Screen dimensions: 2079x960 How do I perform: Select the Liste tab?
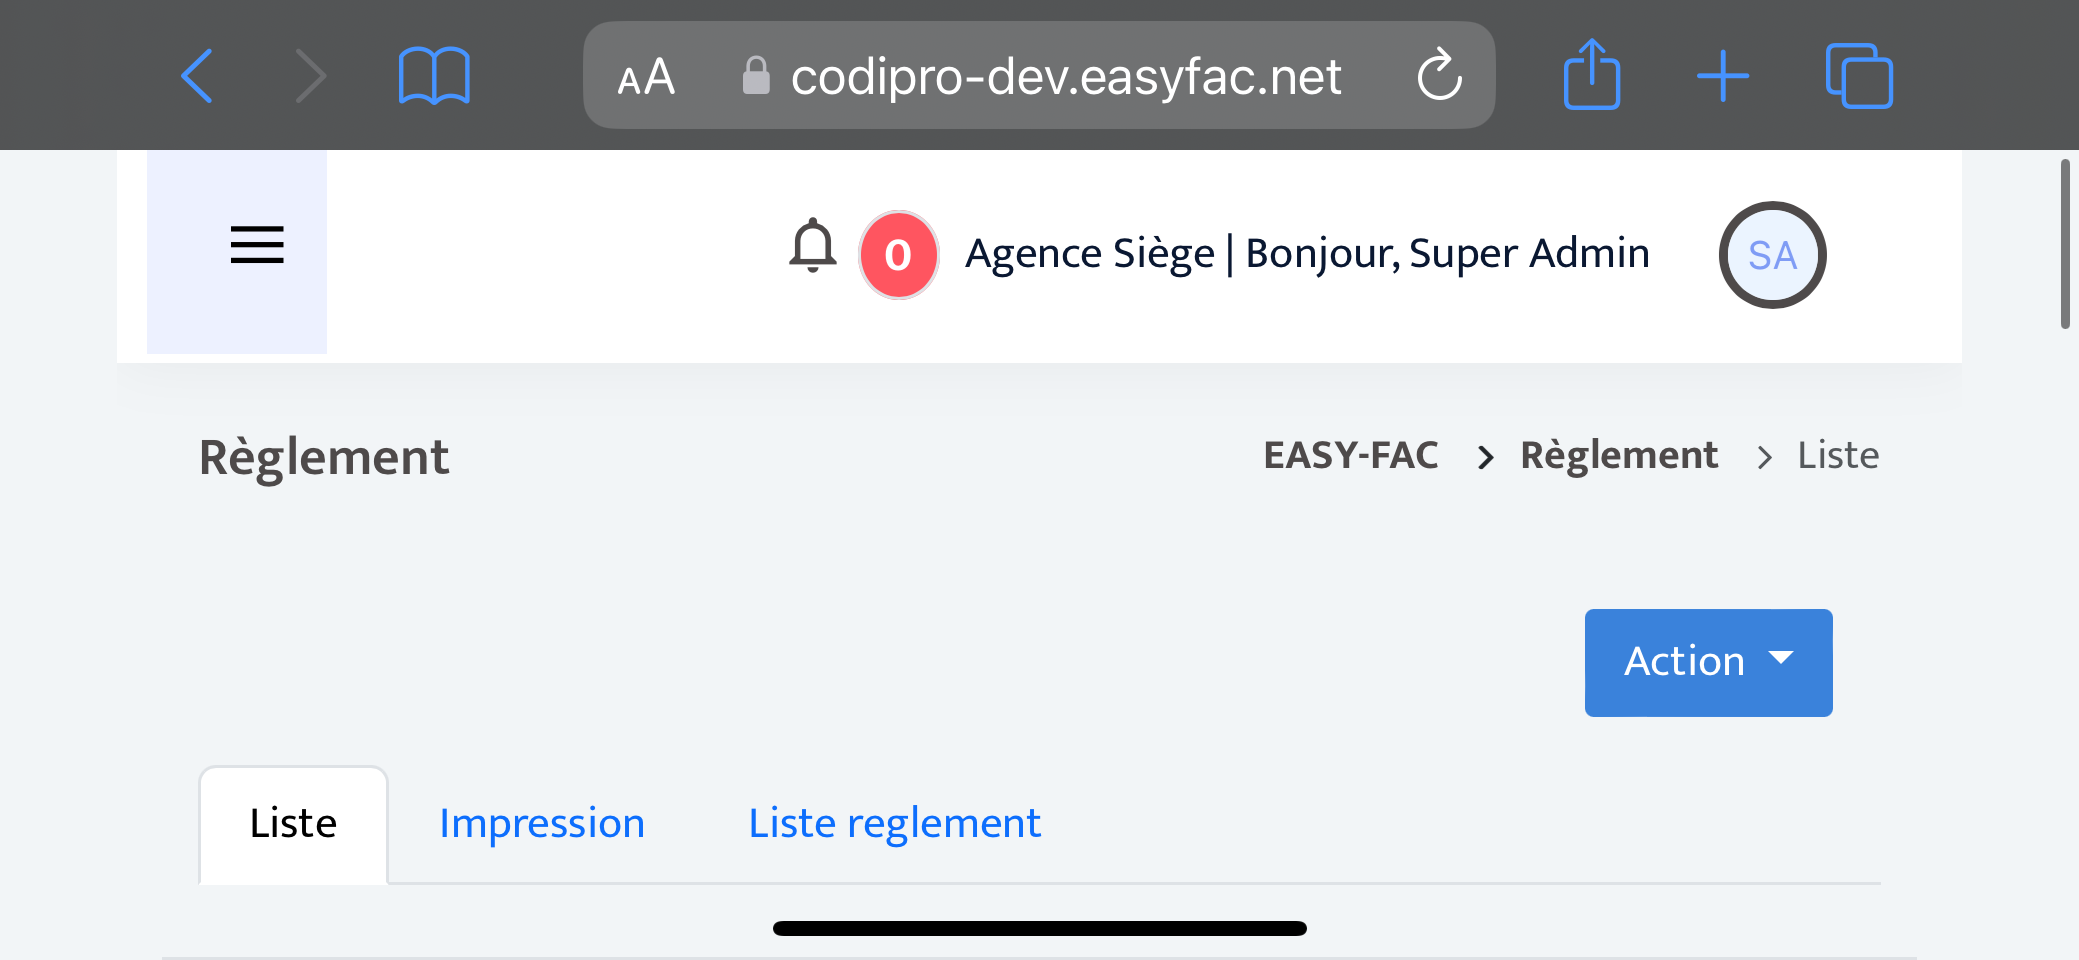(293, 824)
